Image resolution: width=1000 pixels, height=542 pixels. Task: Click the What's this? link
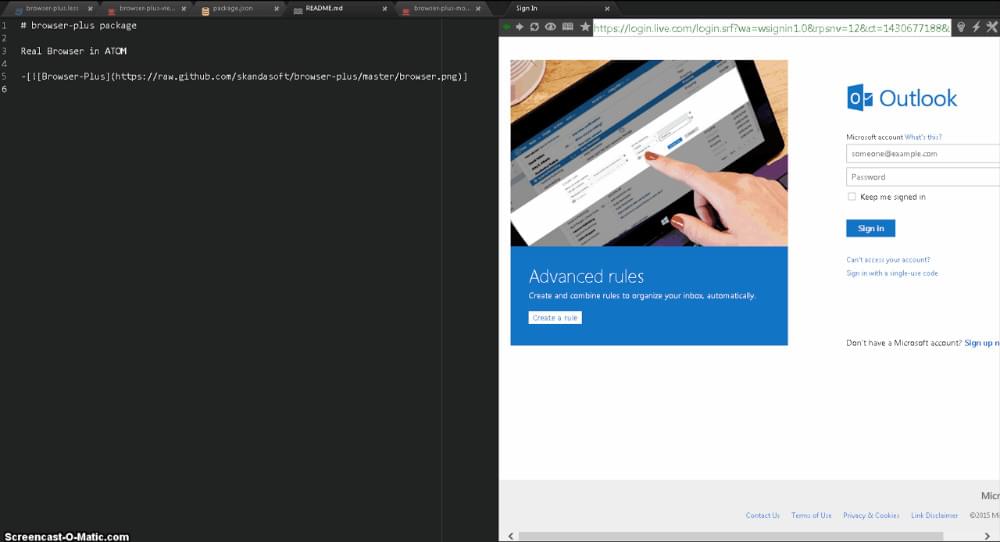(x=923, y=137)
